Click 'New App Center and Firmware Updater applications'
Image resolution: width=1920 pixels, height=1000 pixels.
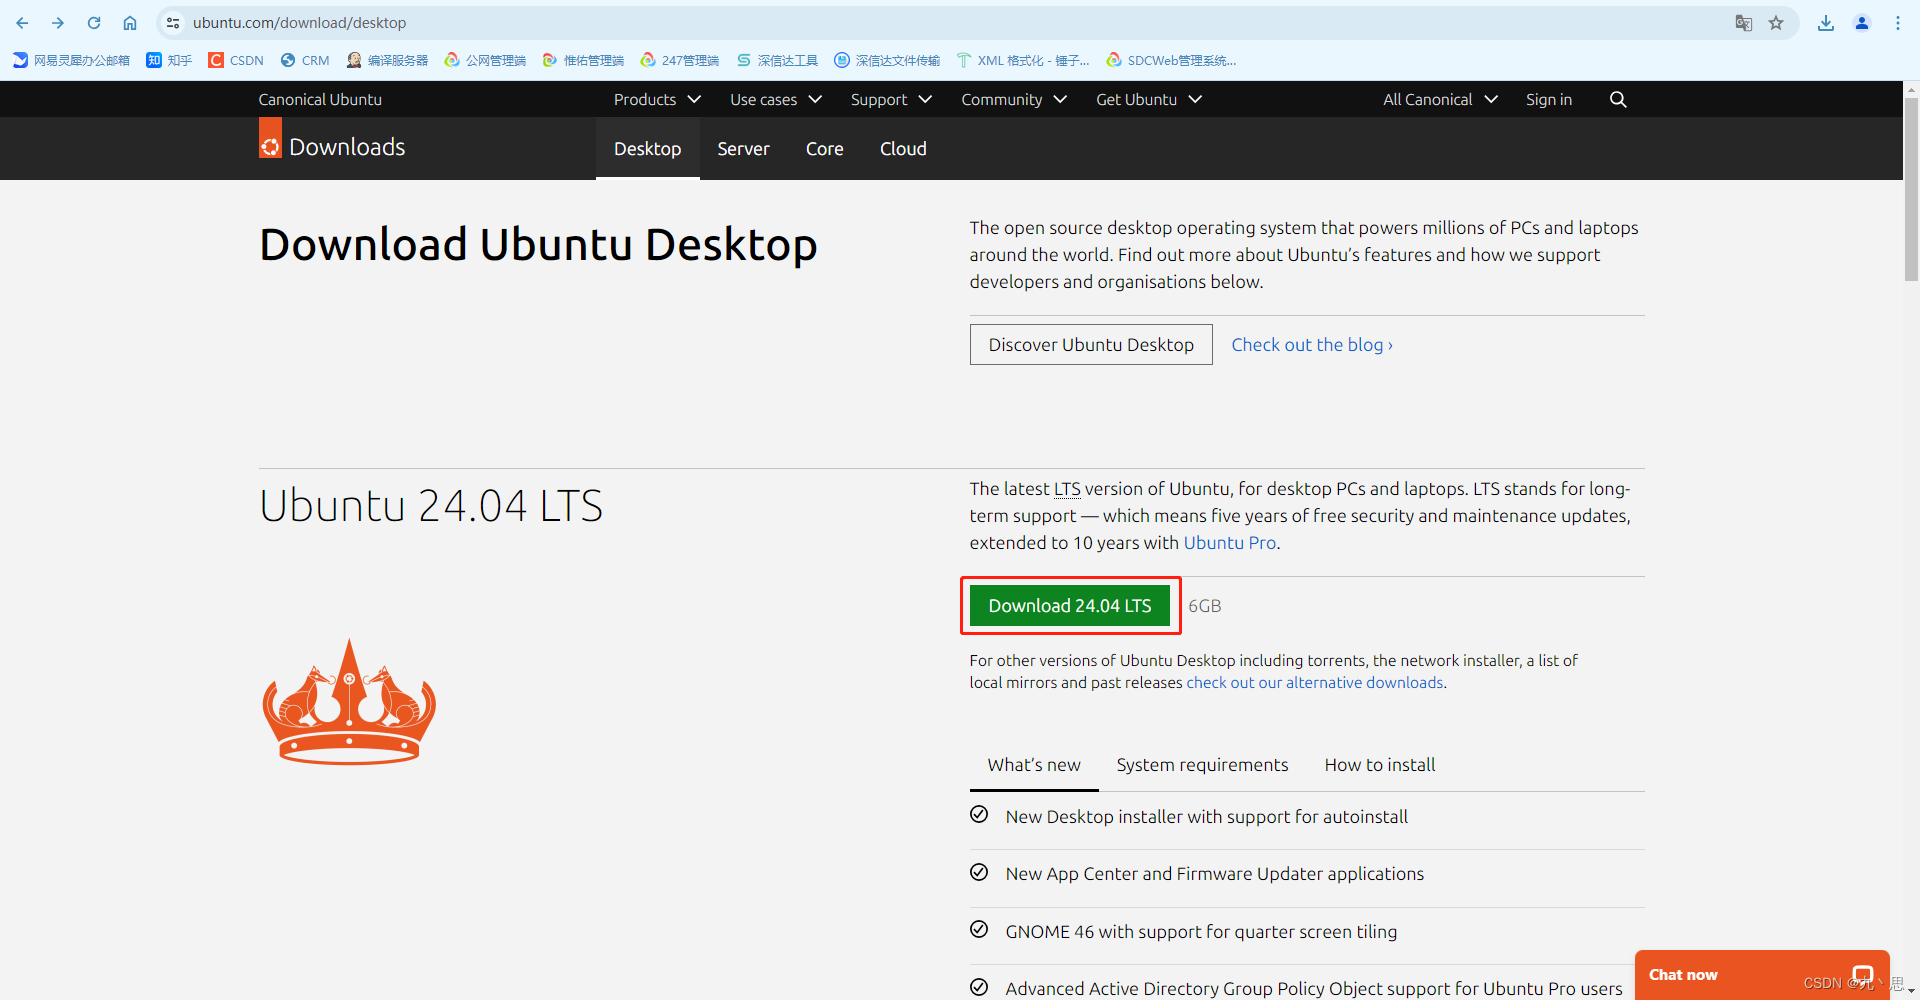click(1215, 874)
